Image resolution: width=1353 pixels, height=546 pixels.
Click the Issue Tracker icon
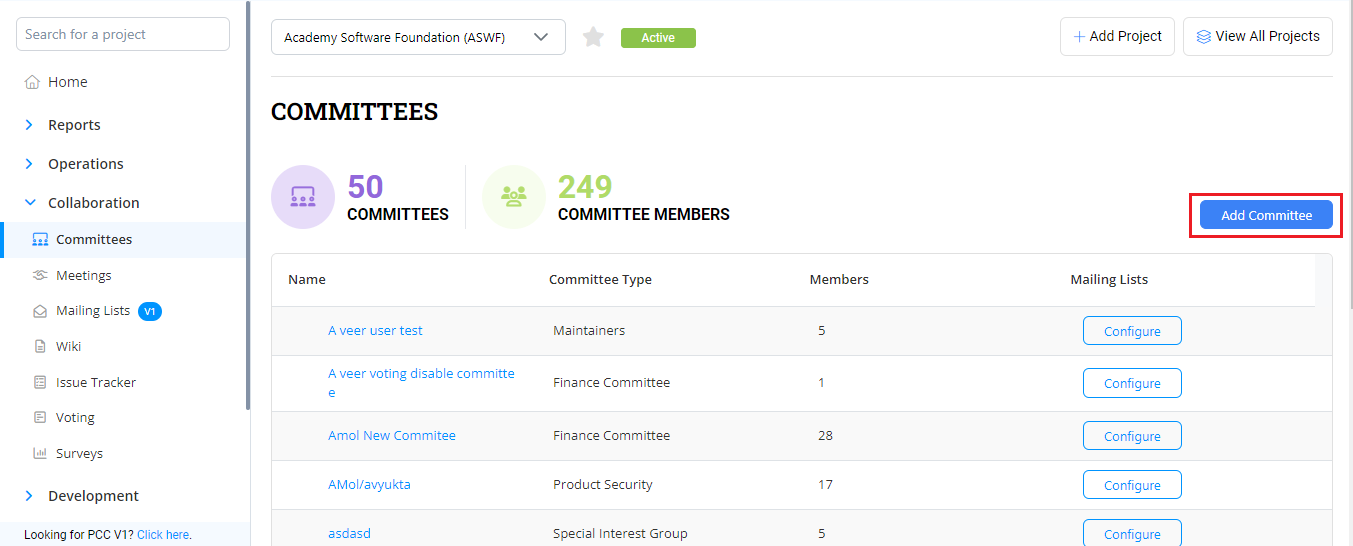[x=40, y=383]
